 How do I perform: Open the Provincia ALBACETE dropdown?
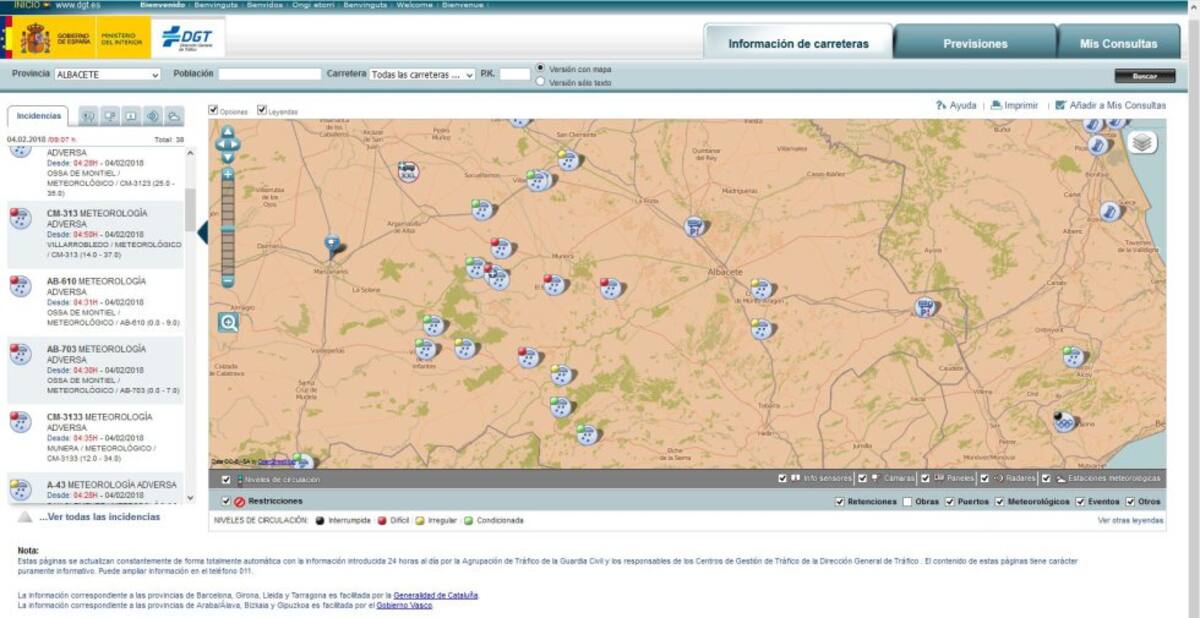coord(107,74)
